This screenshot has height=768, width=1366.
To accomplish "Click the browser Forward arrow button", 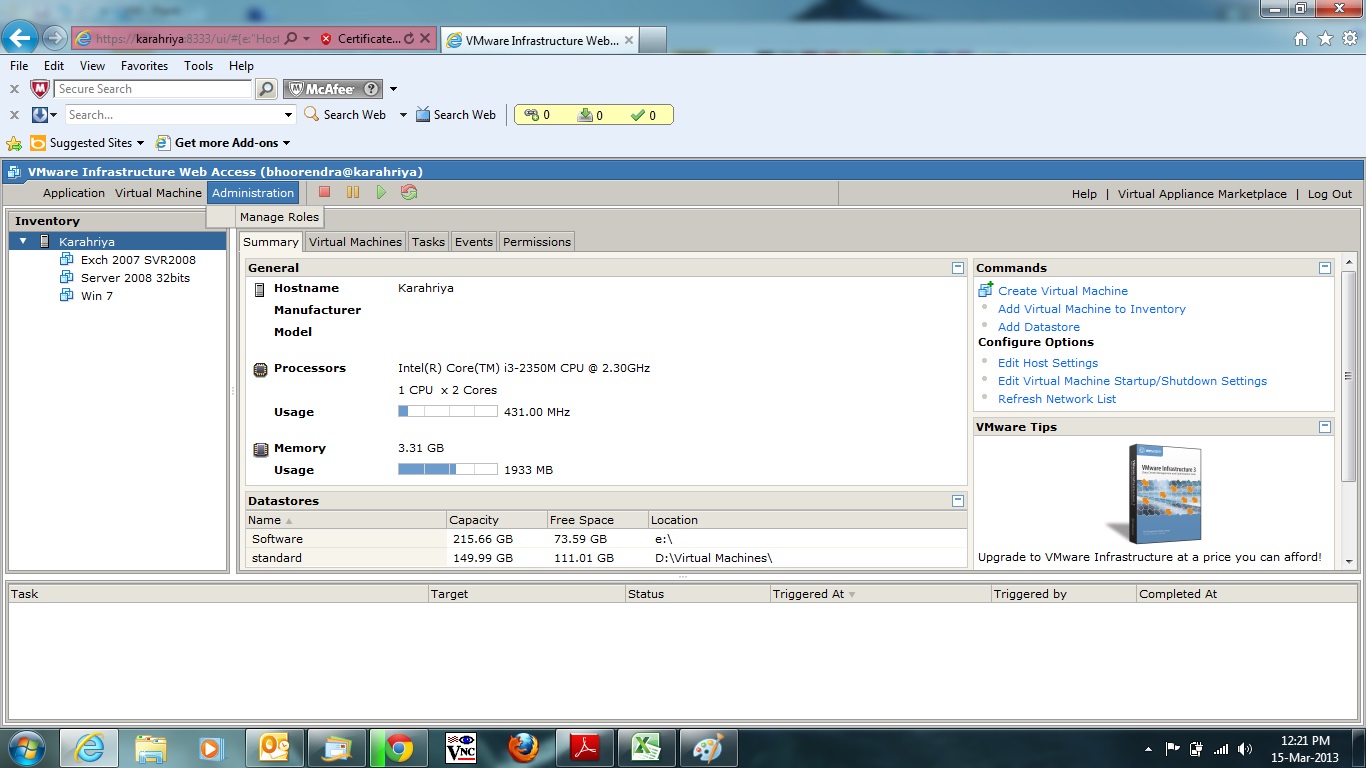I will (55, 38).
